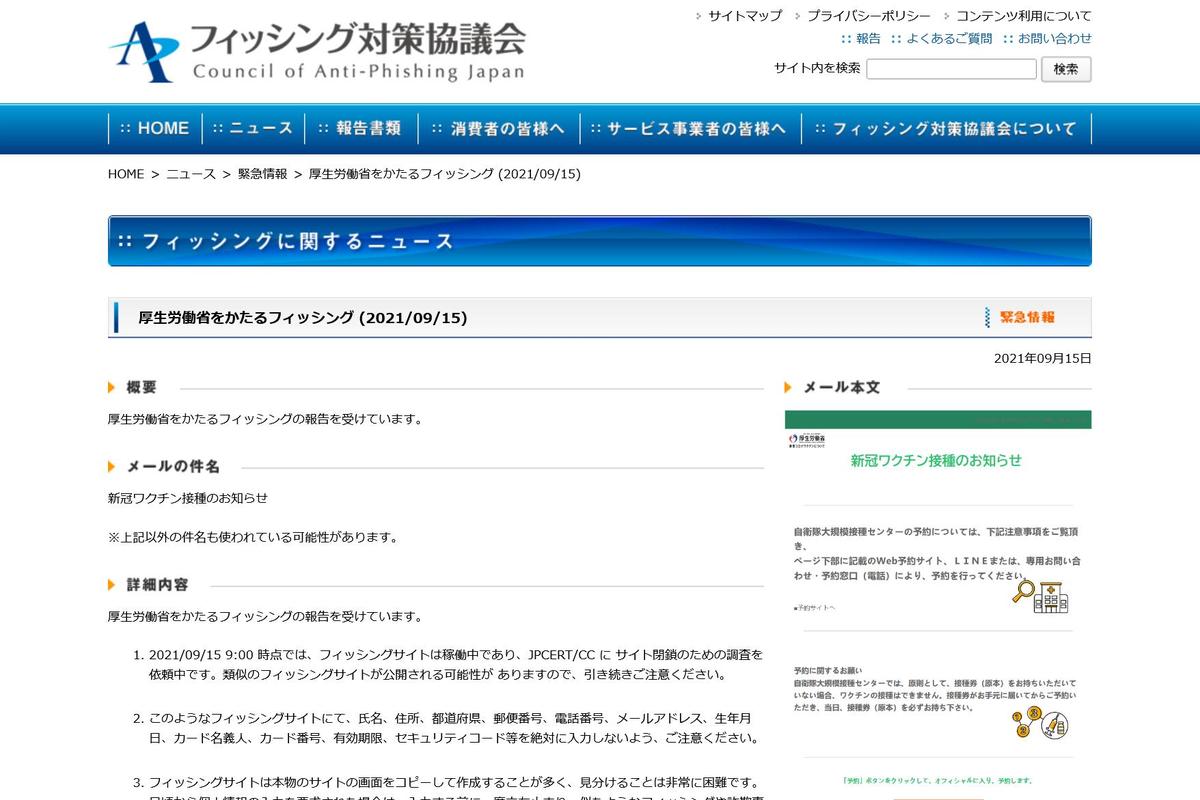The height and width of the screenshot is (800, 1200).
Task: Click ニュース in the breadcrumb trail
Action: coord(191,174)
